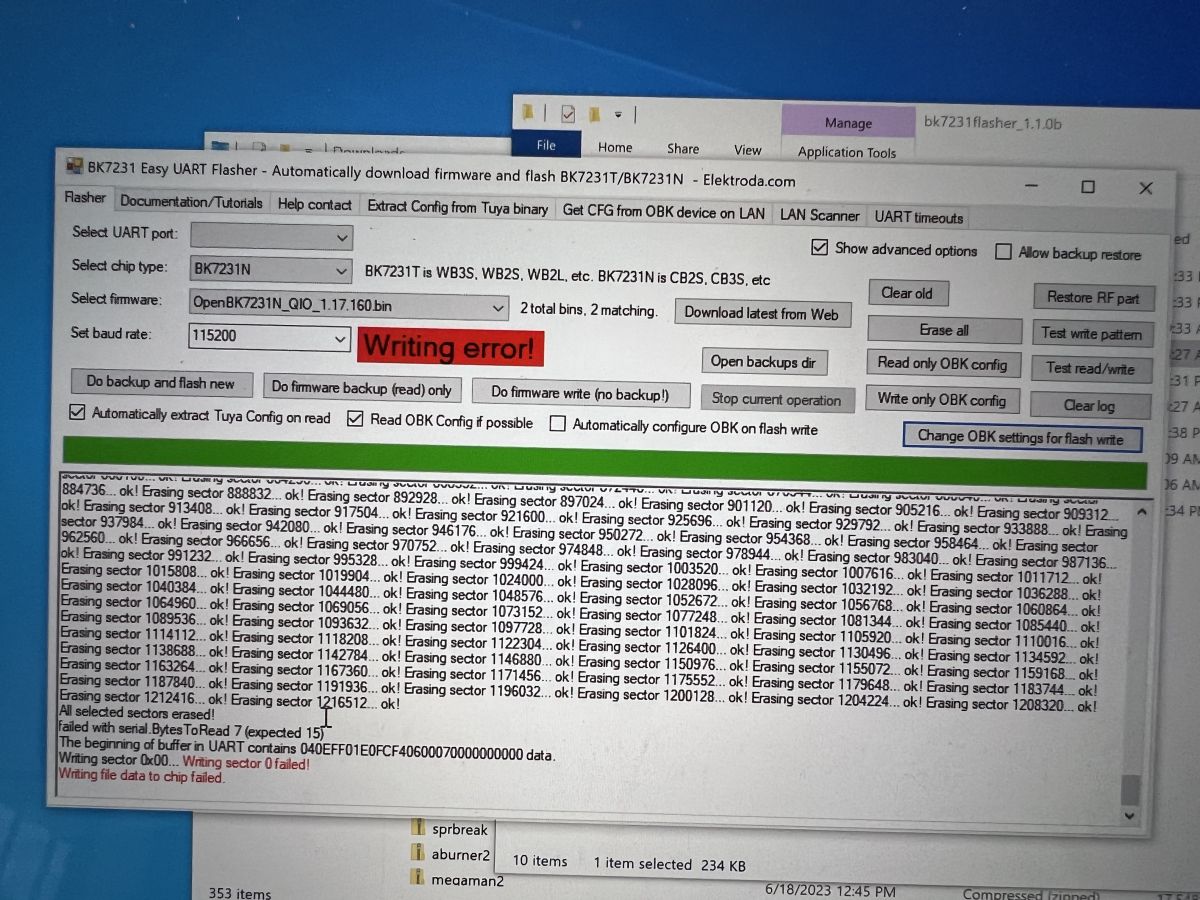Click the Properties checkmark icon in Explorer toolbar
This screenshot has height=900, width=1200.
click(568, 114)
